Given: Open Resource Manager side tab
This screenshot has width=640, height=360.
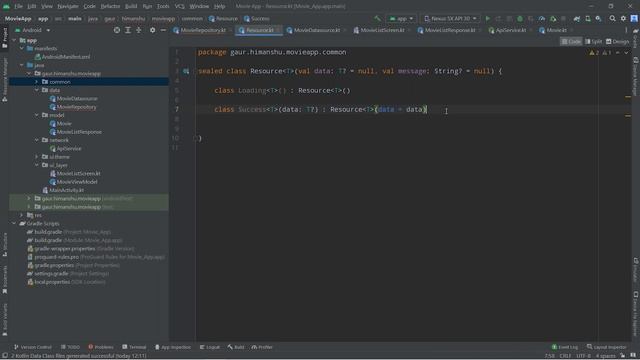Looking at the screenshot, I should pos(4,79).
